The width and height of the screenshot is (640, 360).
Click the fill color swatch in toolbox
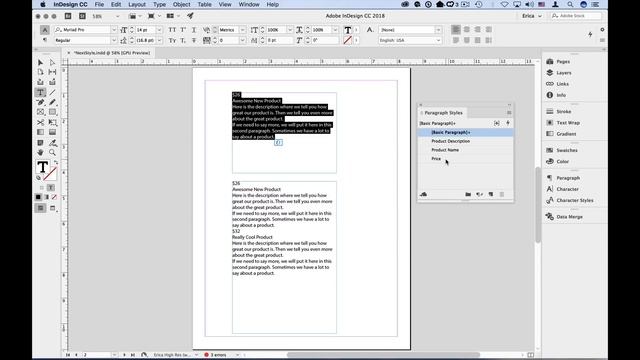[x=42, y=167]
